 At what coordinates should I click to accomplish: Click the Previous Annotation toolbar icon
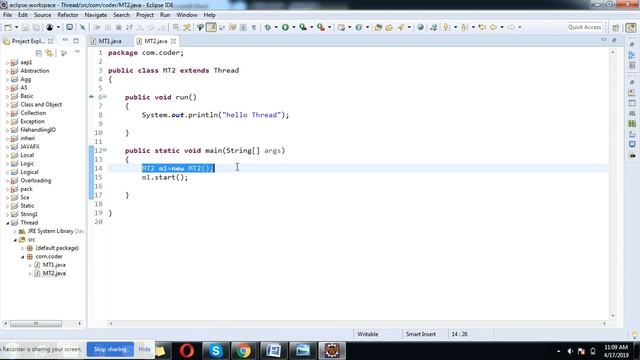click(x=464, y=27)
